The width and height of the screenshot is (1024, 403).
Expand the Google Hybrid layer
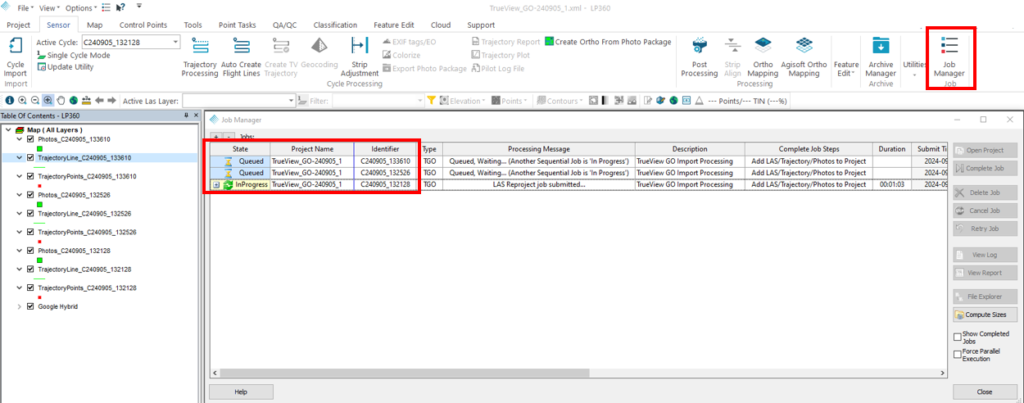[x=19, y=306]
